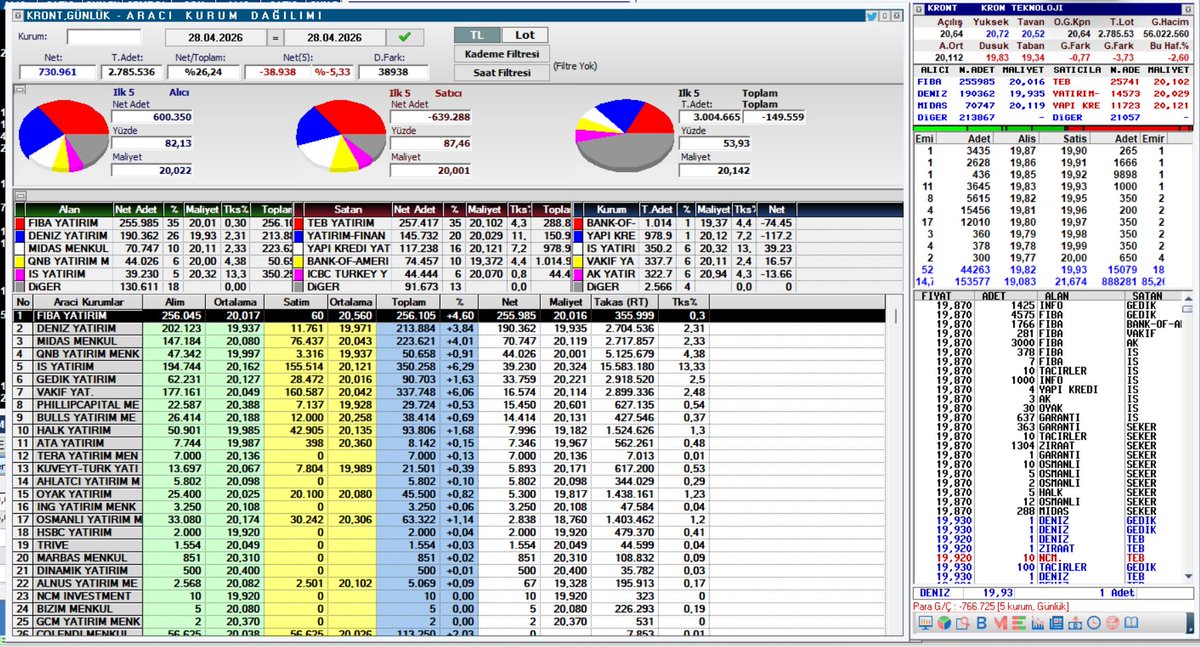1200x647 pixels.
Task: Click the Kurum input field
Action: pos(104,37)
